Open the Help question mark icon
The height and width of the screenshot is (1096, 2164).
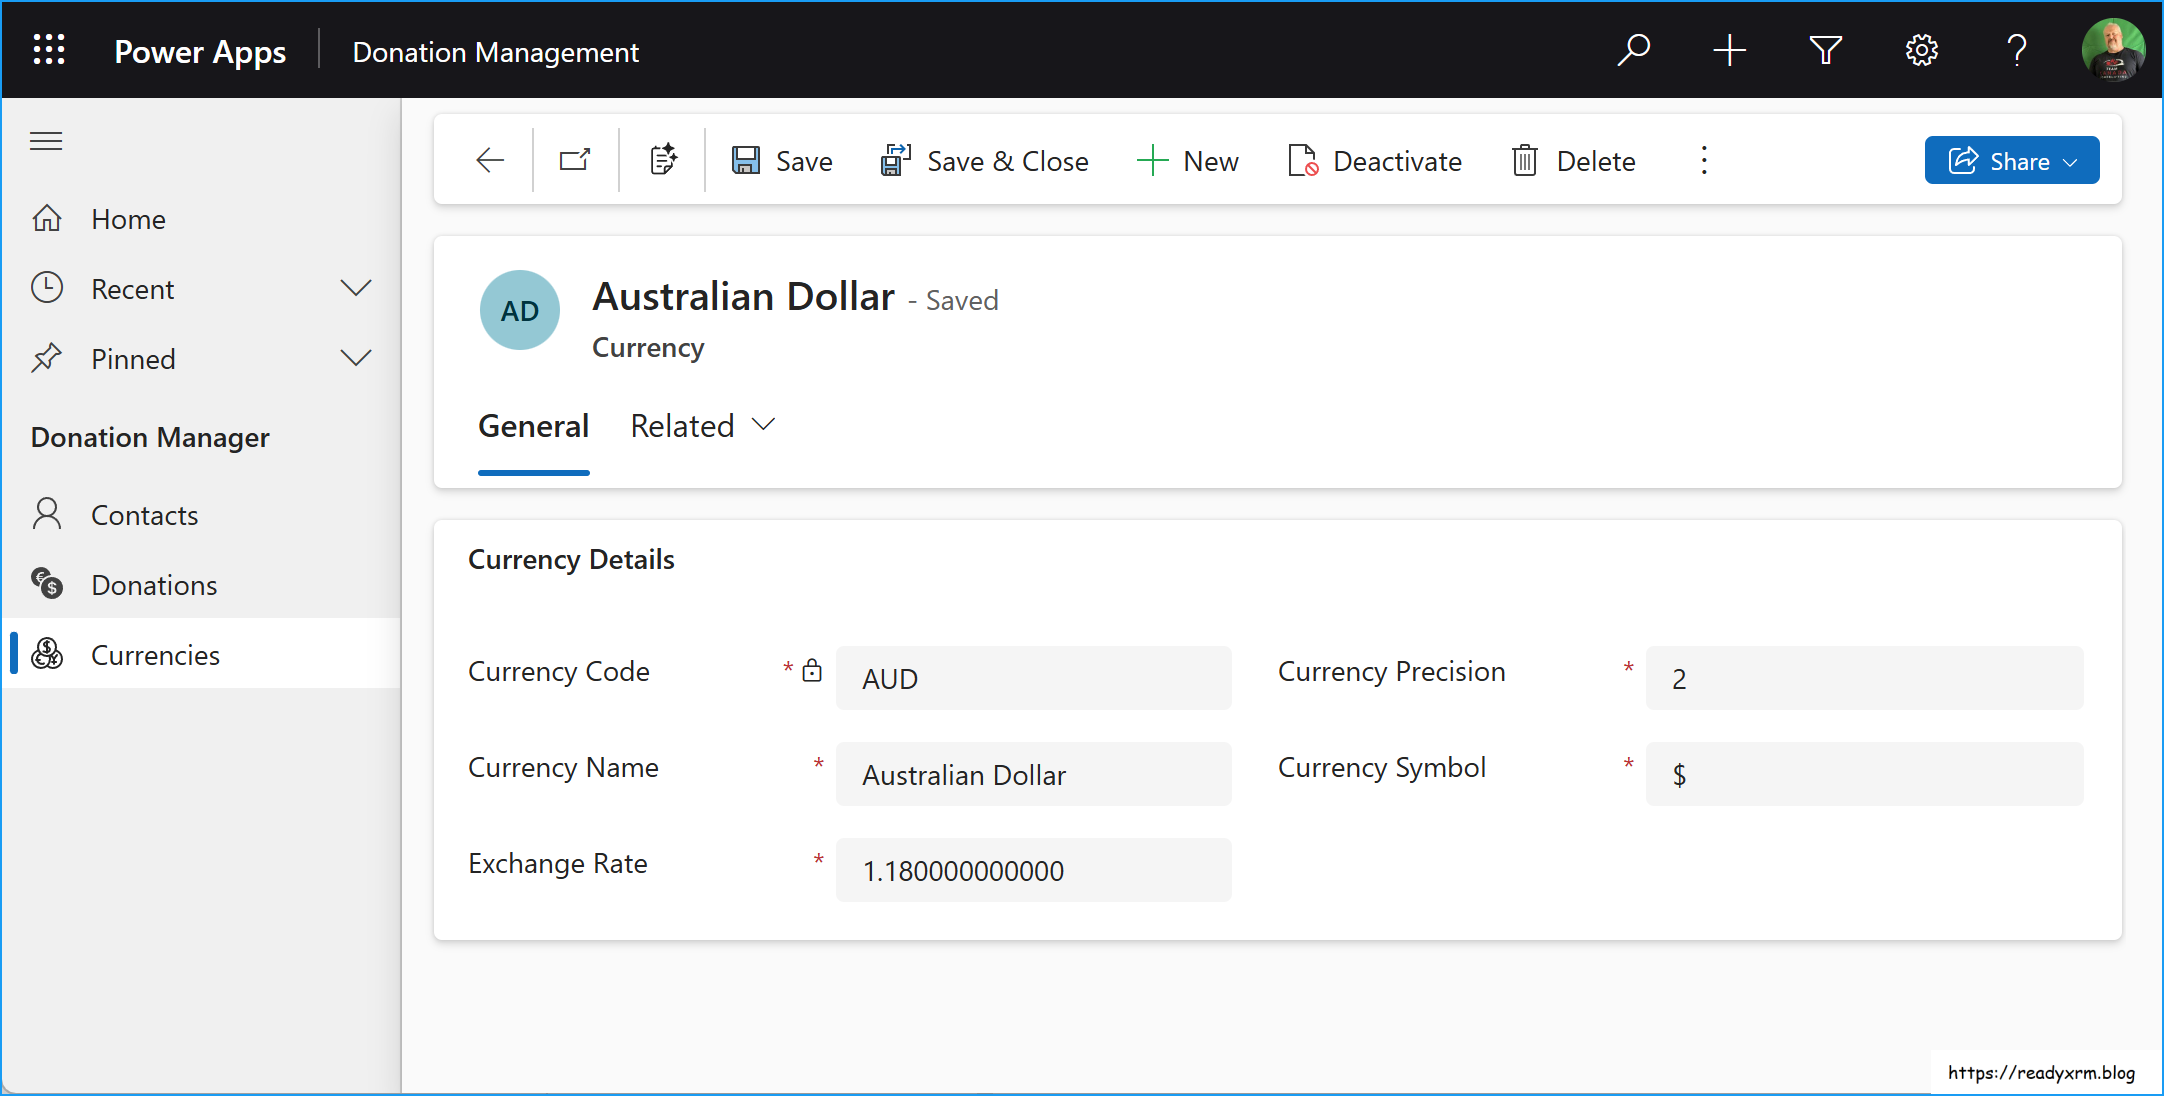2017,50
